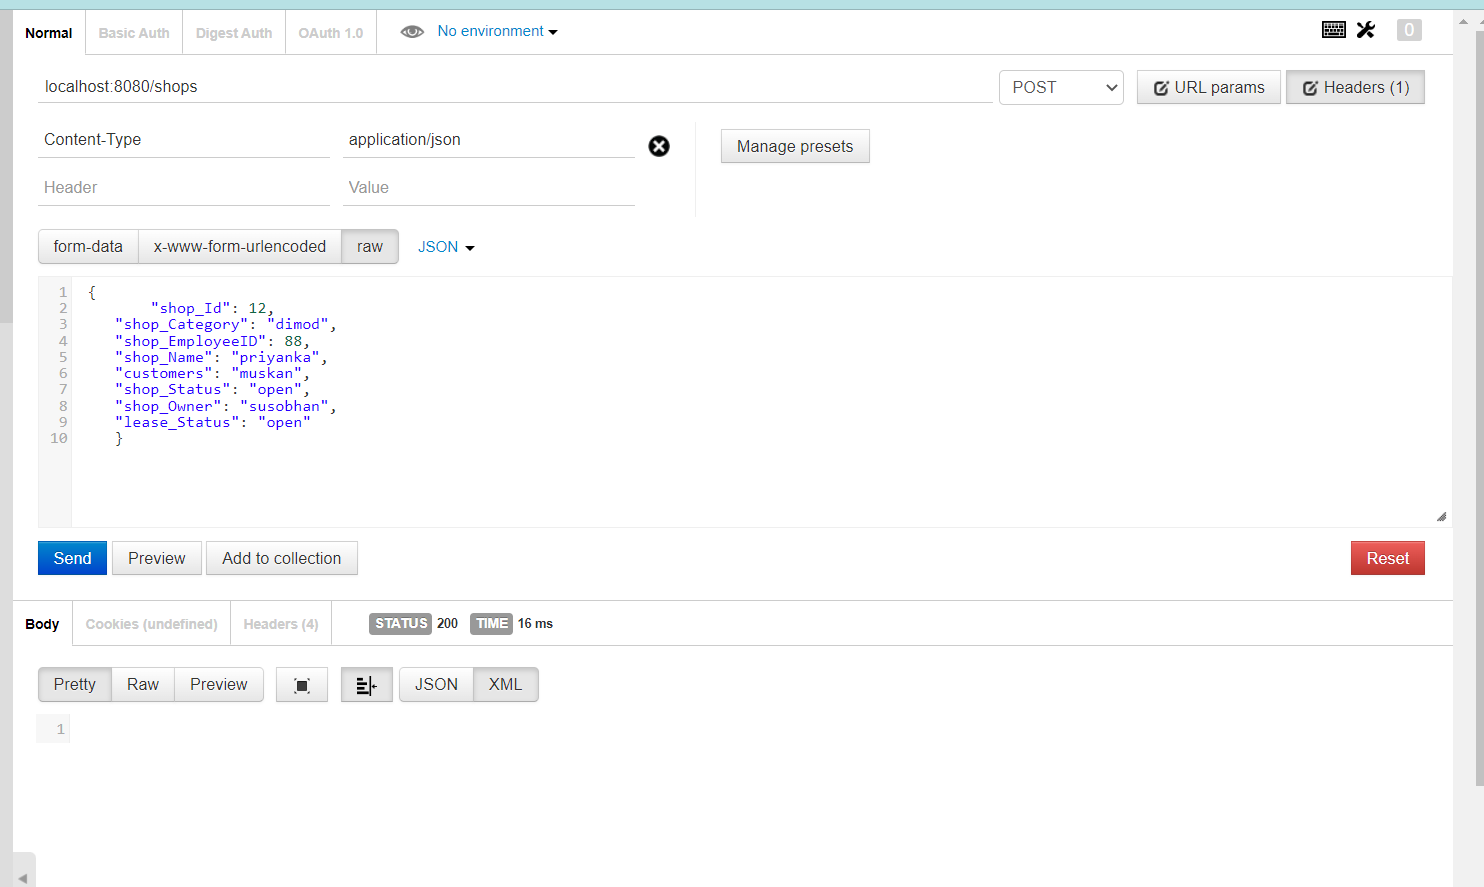Select Preview response view
1484x887 pixels.
click(x=219, y=685)
